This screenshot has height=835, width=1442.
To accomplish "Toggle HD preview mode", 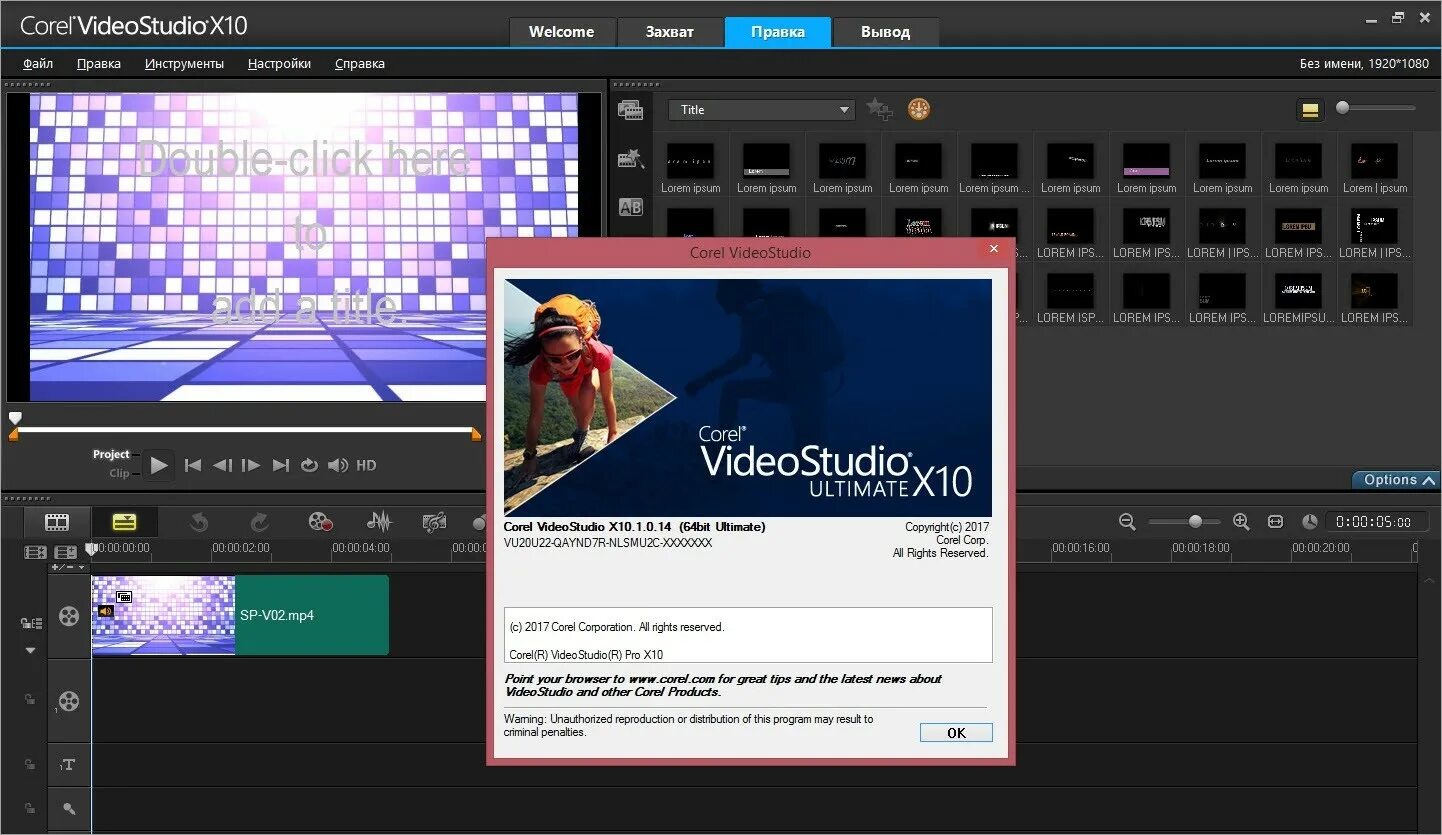I will tap(366, 465).
